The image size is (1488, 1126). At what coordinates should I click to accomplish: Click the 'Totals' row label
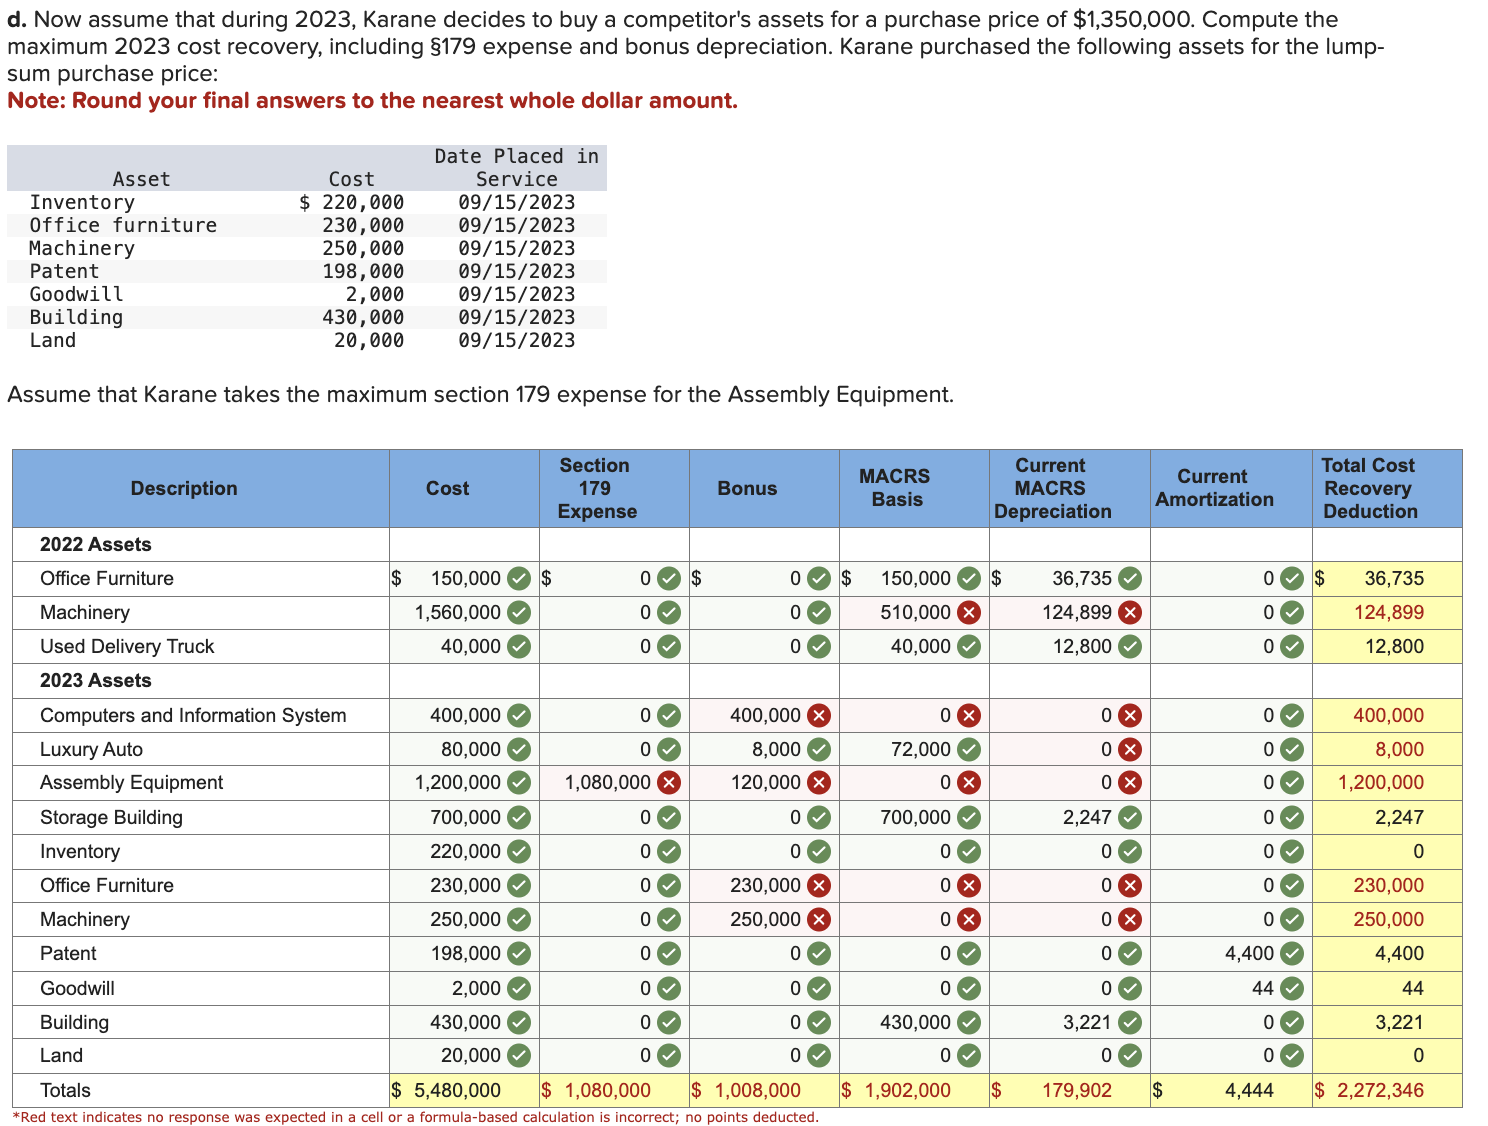pyautogui.click(x=65, y=1090)
